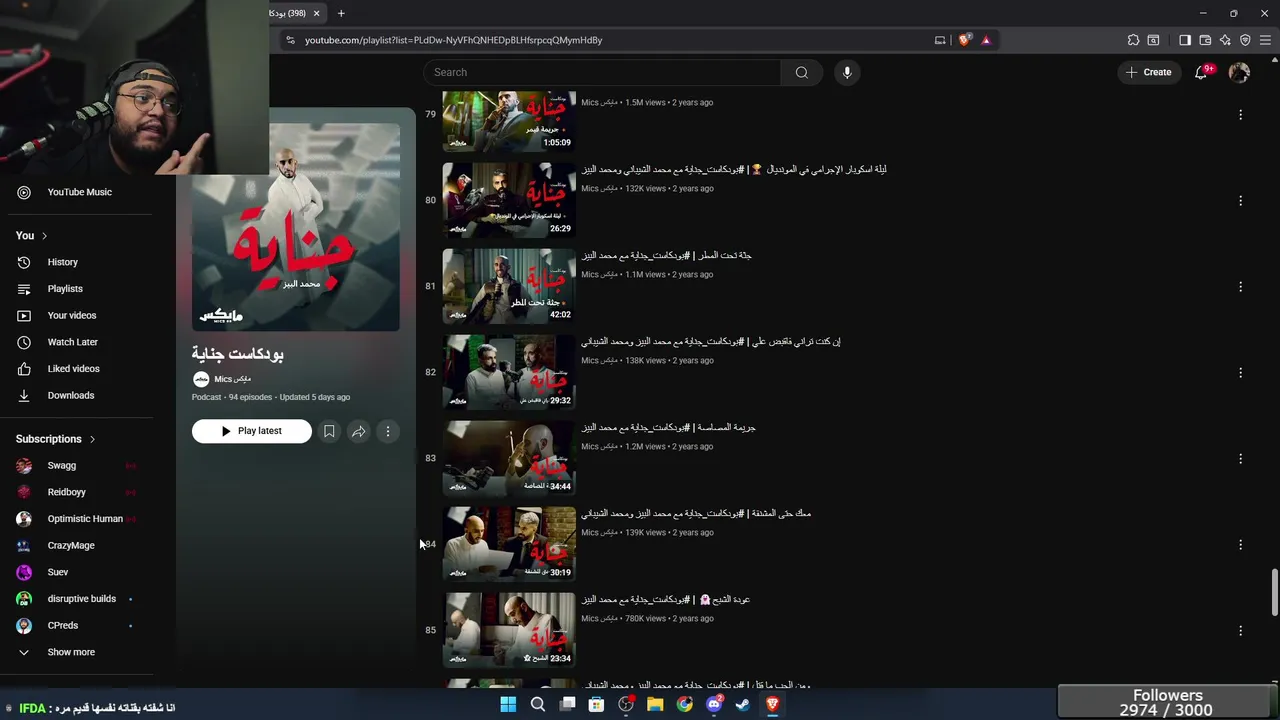Click the Create button
The height and width of the screenshot is (720, 1280).
tap(1148, 72)
